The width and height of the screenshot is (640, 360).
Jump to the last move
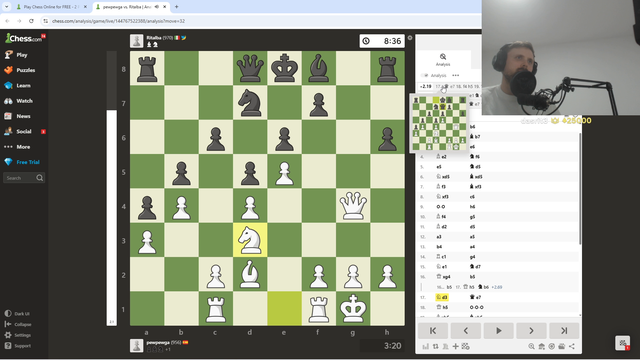[x=564, y=331]
